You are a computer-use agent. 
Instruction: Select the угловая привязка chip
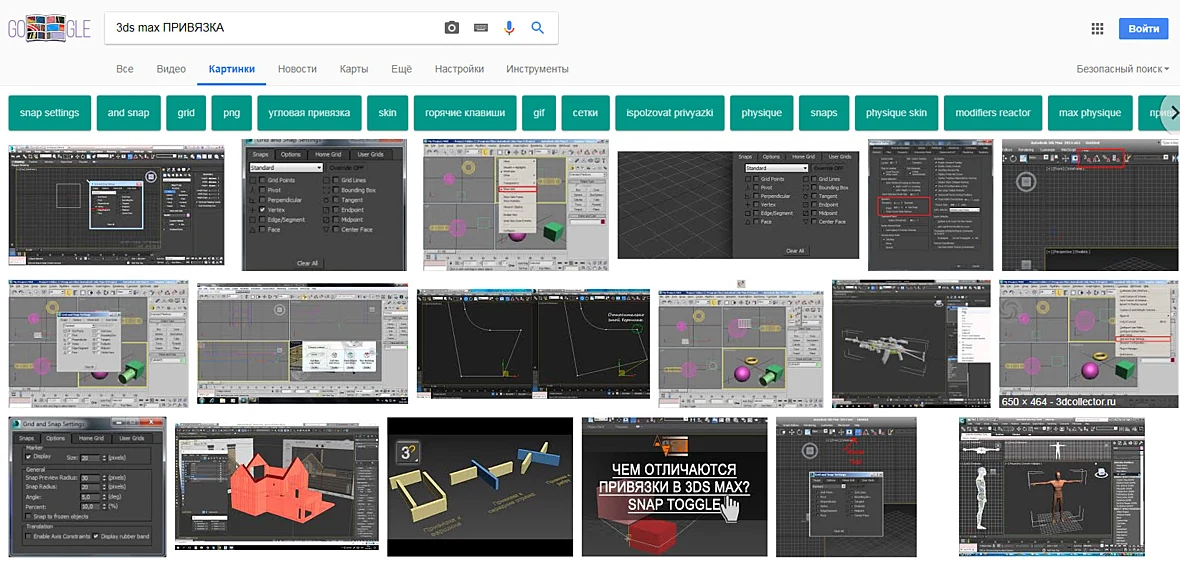pos(309,113)
